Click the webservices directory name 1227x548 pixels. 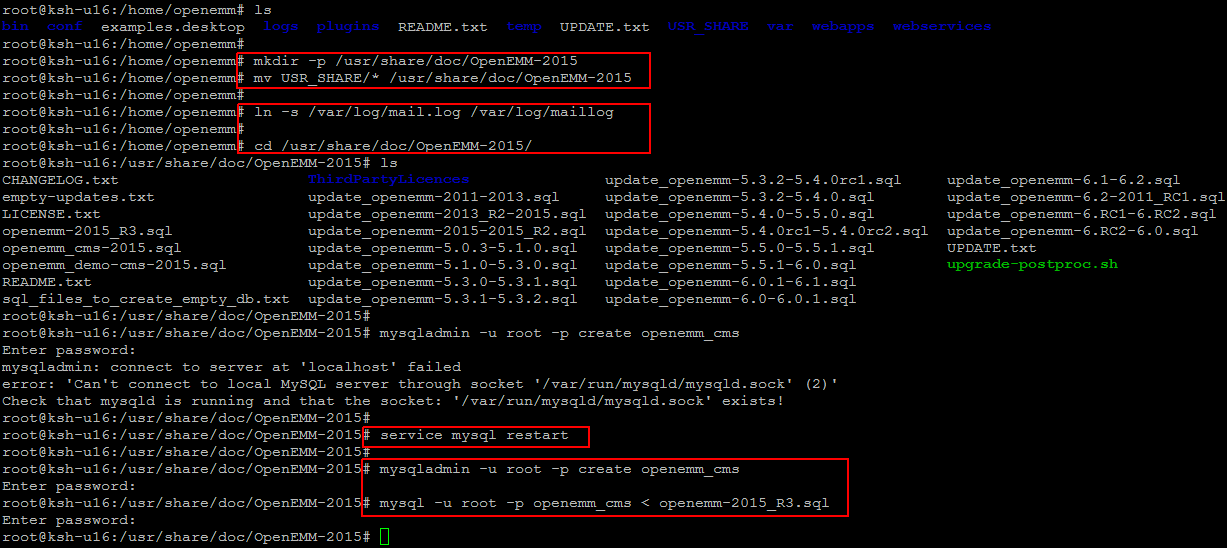click(942, 27)
